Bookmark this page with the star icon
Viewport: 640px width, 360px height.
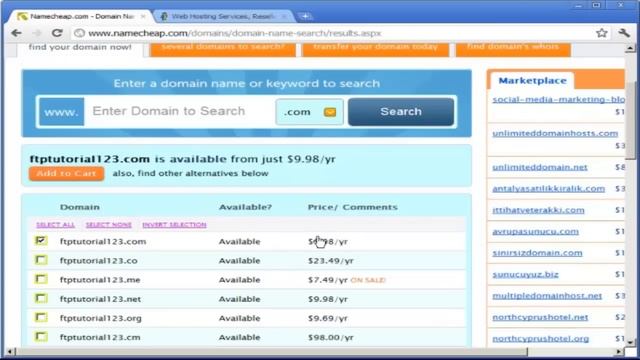click(x=602, y=33)
